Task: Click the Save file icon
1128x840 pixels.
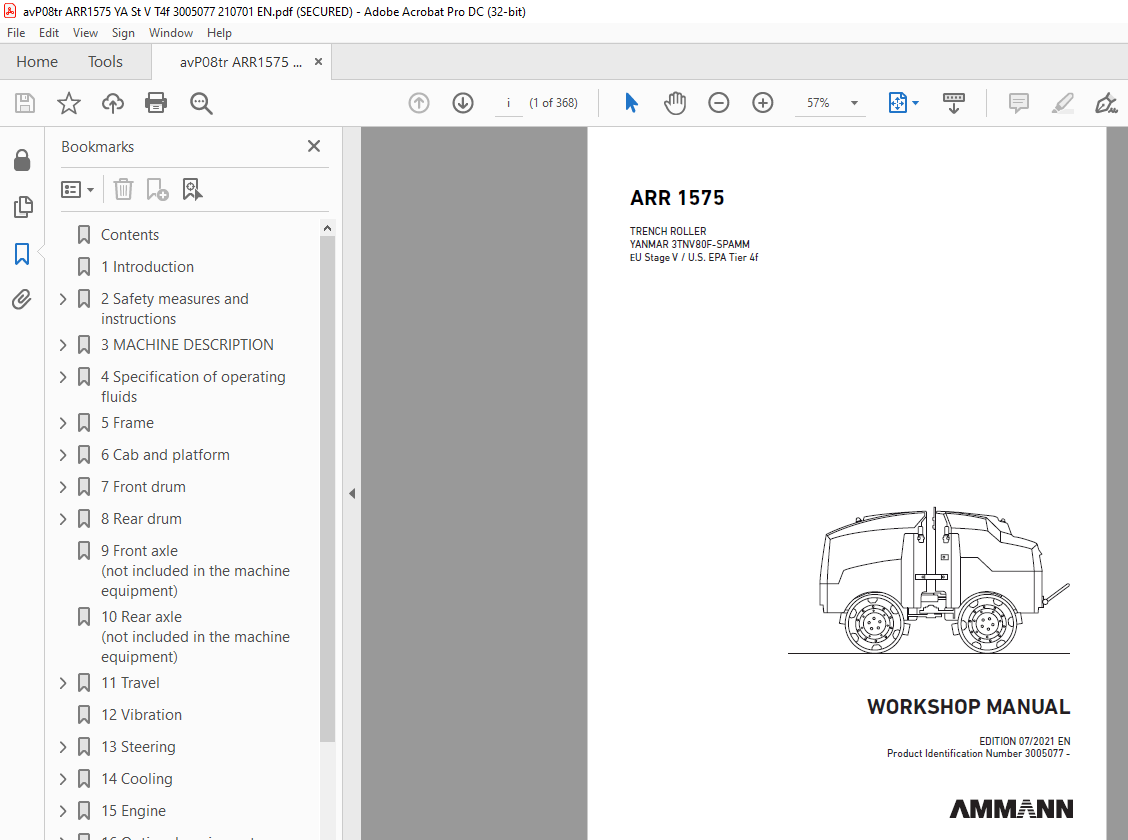Action: point(25,103)
